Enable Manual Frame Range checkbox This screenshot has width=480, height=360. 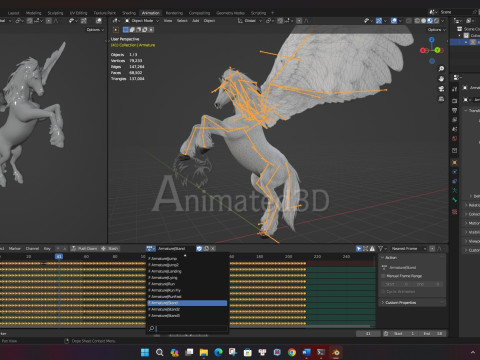point(383,276)
